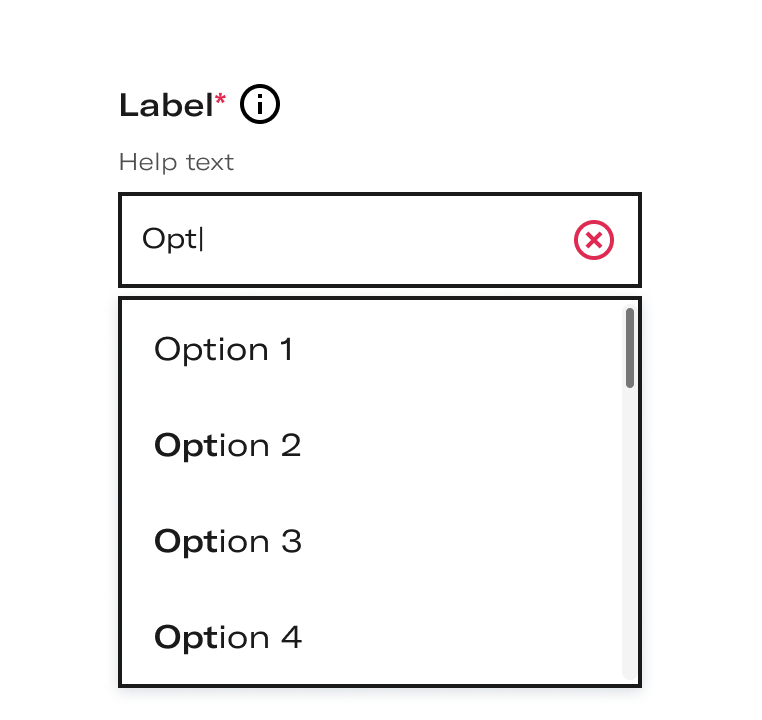Focus the text field containing "Opt"
The image size is (762, 720).
[x=380, y=240]
